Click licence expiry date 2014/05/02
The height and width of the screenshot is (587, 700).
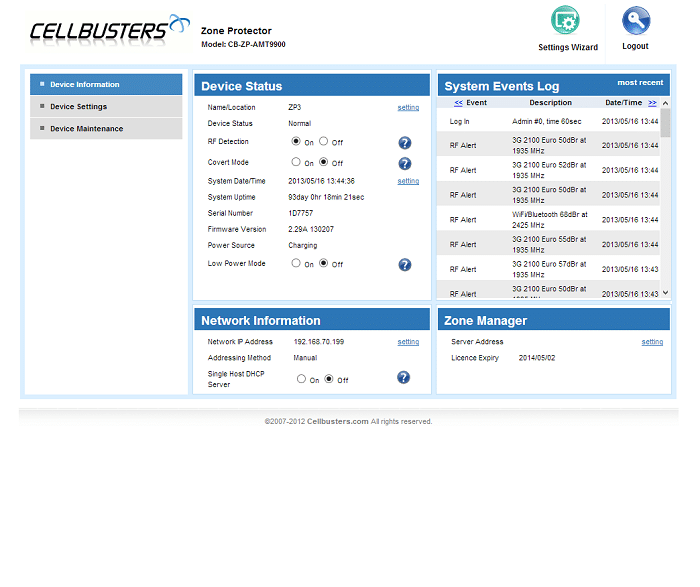[537, 358]
